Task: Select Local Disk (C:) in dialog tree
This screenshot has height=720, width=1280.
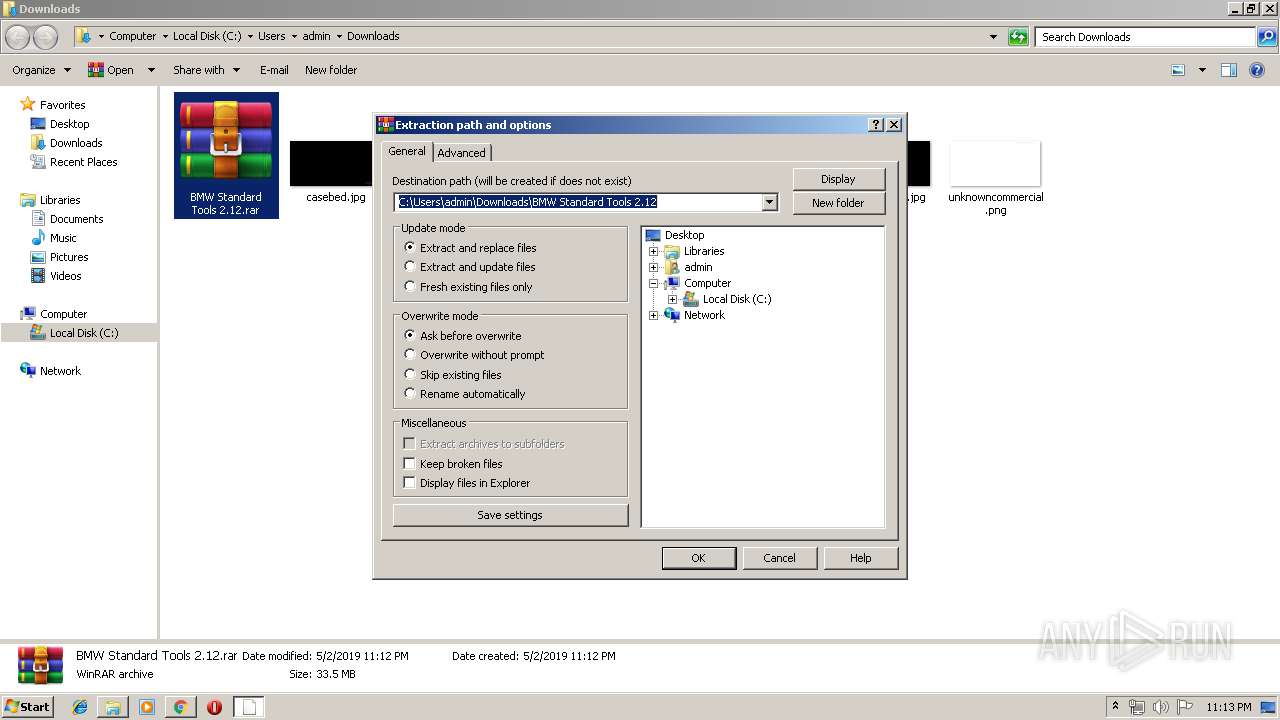Action: coord(736,299)
